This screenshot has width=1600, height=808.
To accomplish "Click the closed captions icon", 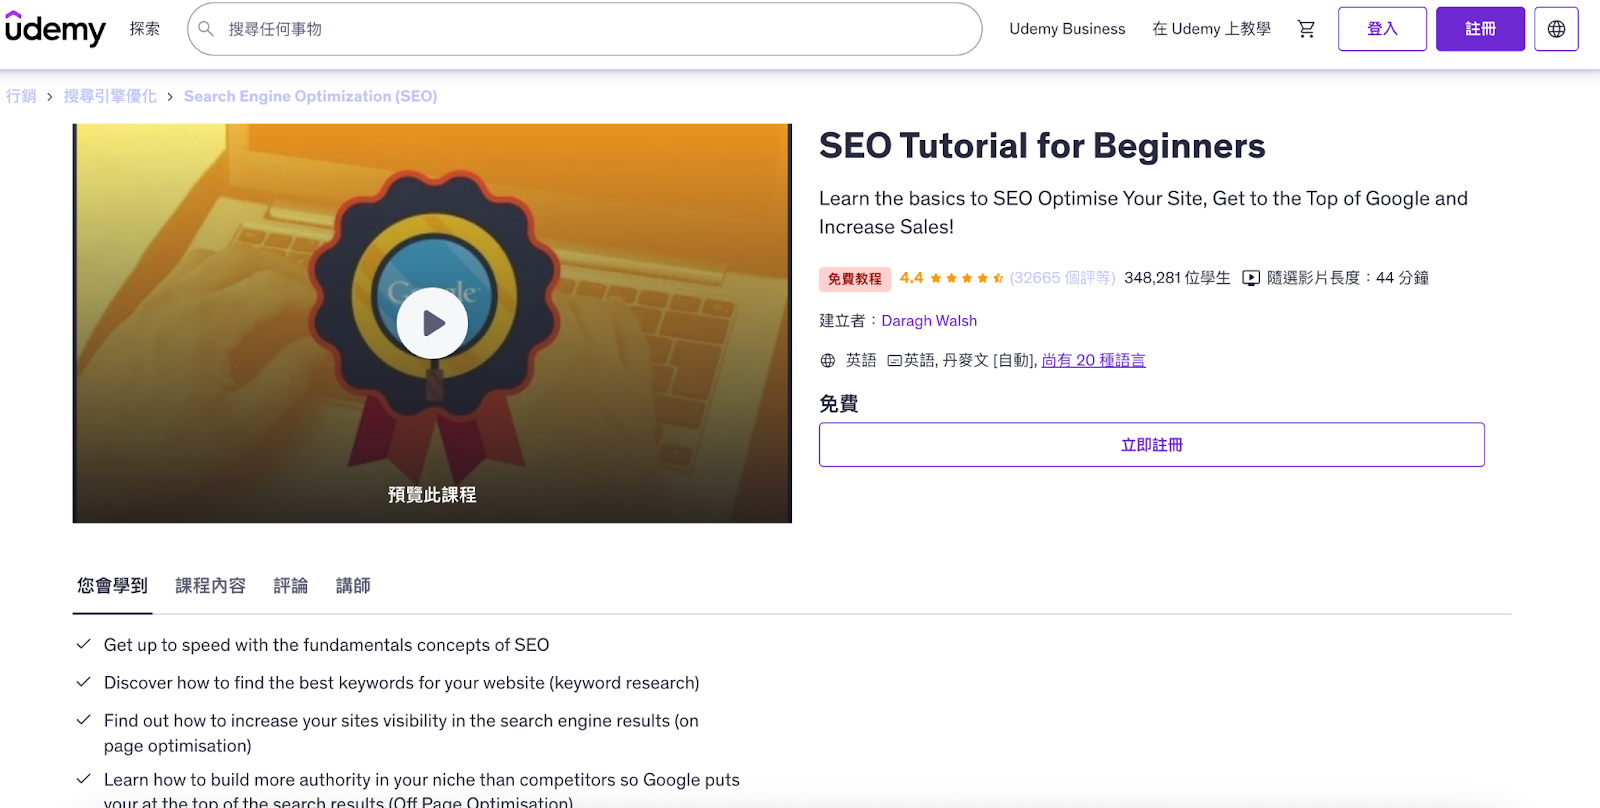I will 895,361.
